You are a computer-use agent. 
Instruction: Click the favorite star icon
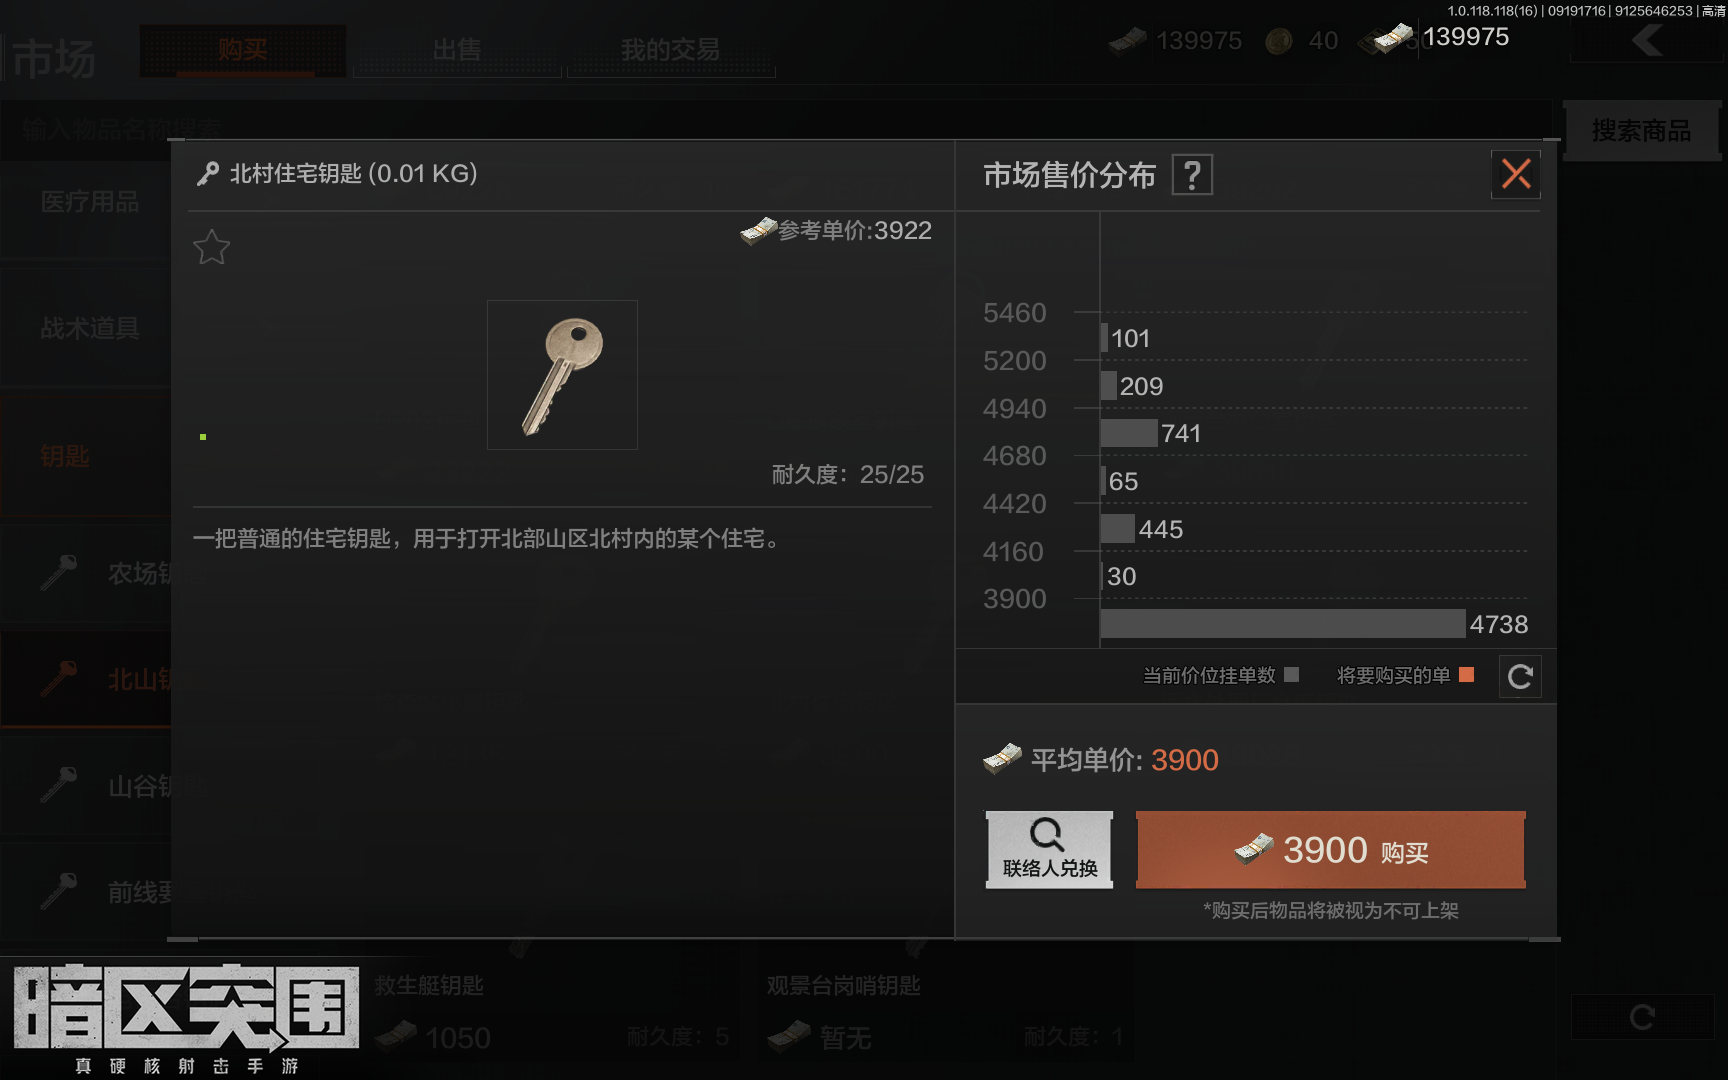[x=211, y=247]
